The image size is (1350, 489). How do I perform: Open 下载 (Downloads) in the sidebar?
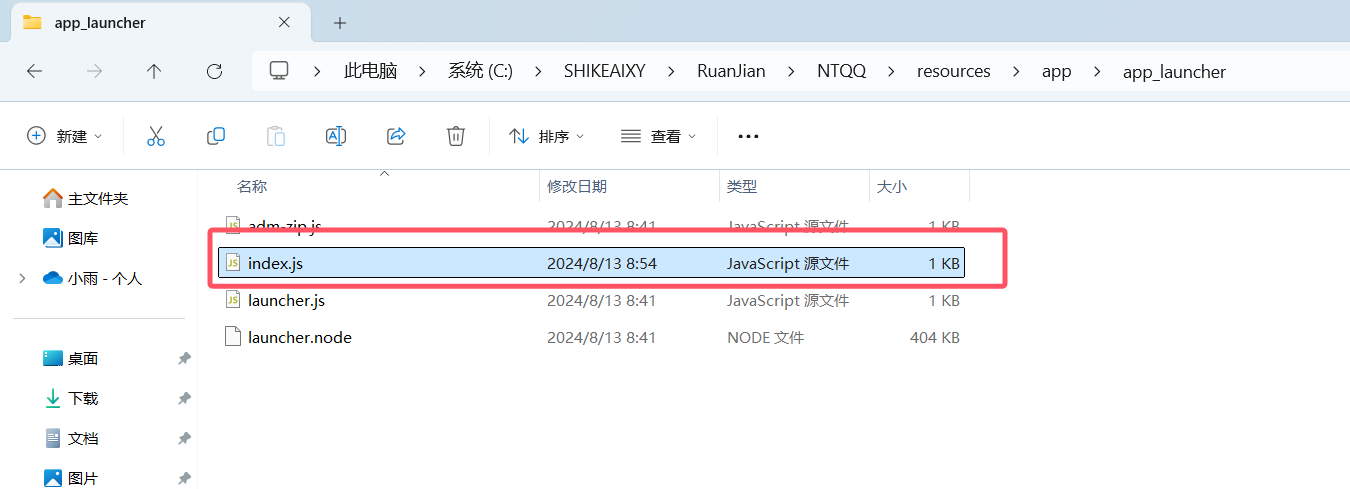point(83,398)
